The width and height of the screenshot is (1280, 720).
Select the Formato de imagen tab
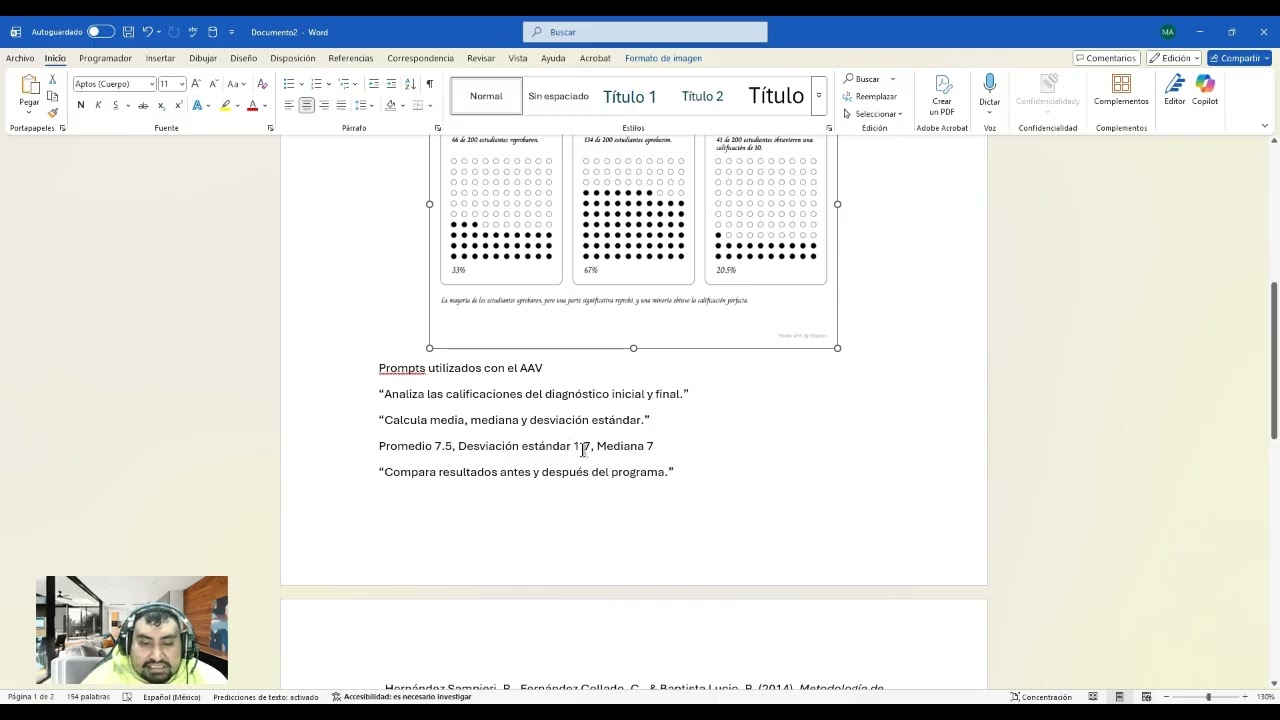[663, 58]
